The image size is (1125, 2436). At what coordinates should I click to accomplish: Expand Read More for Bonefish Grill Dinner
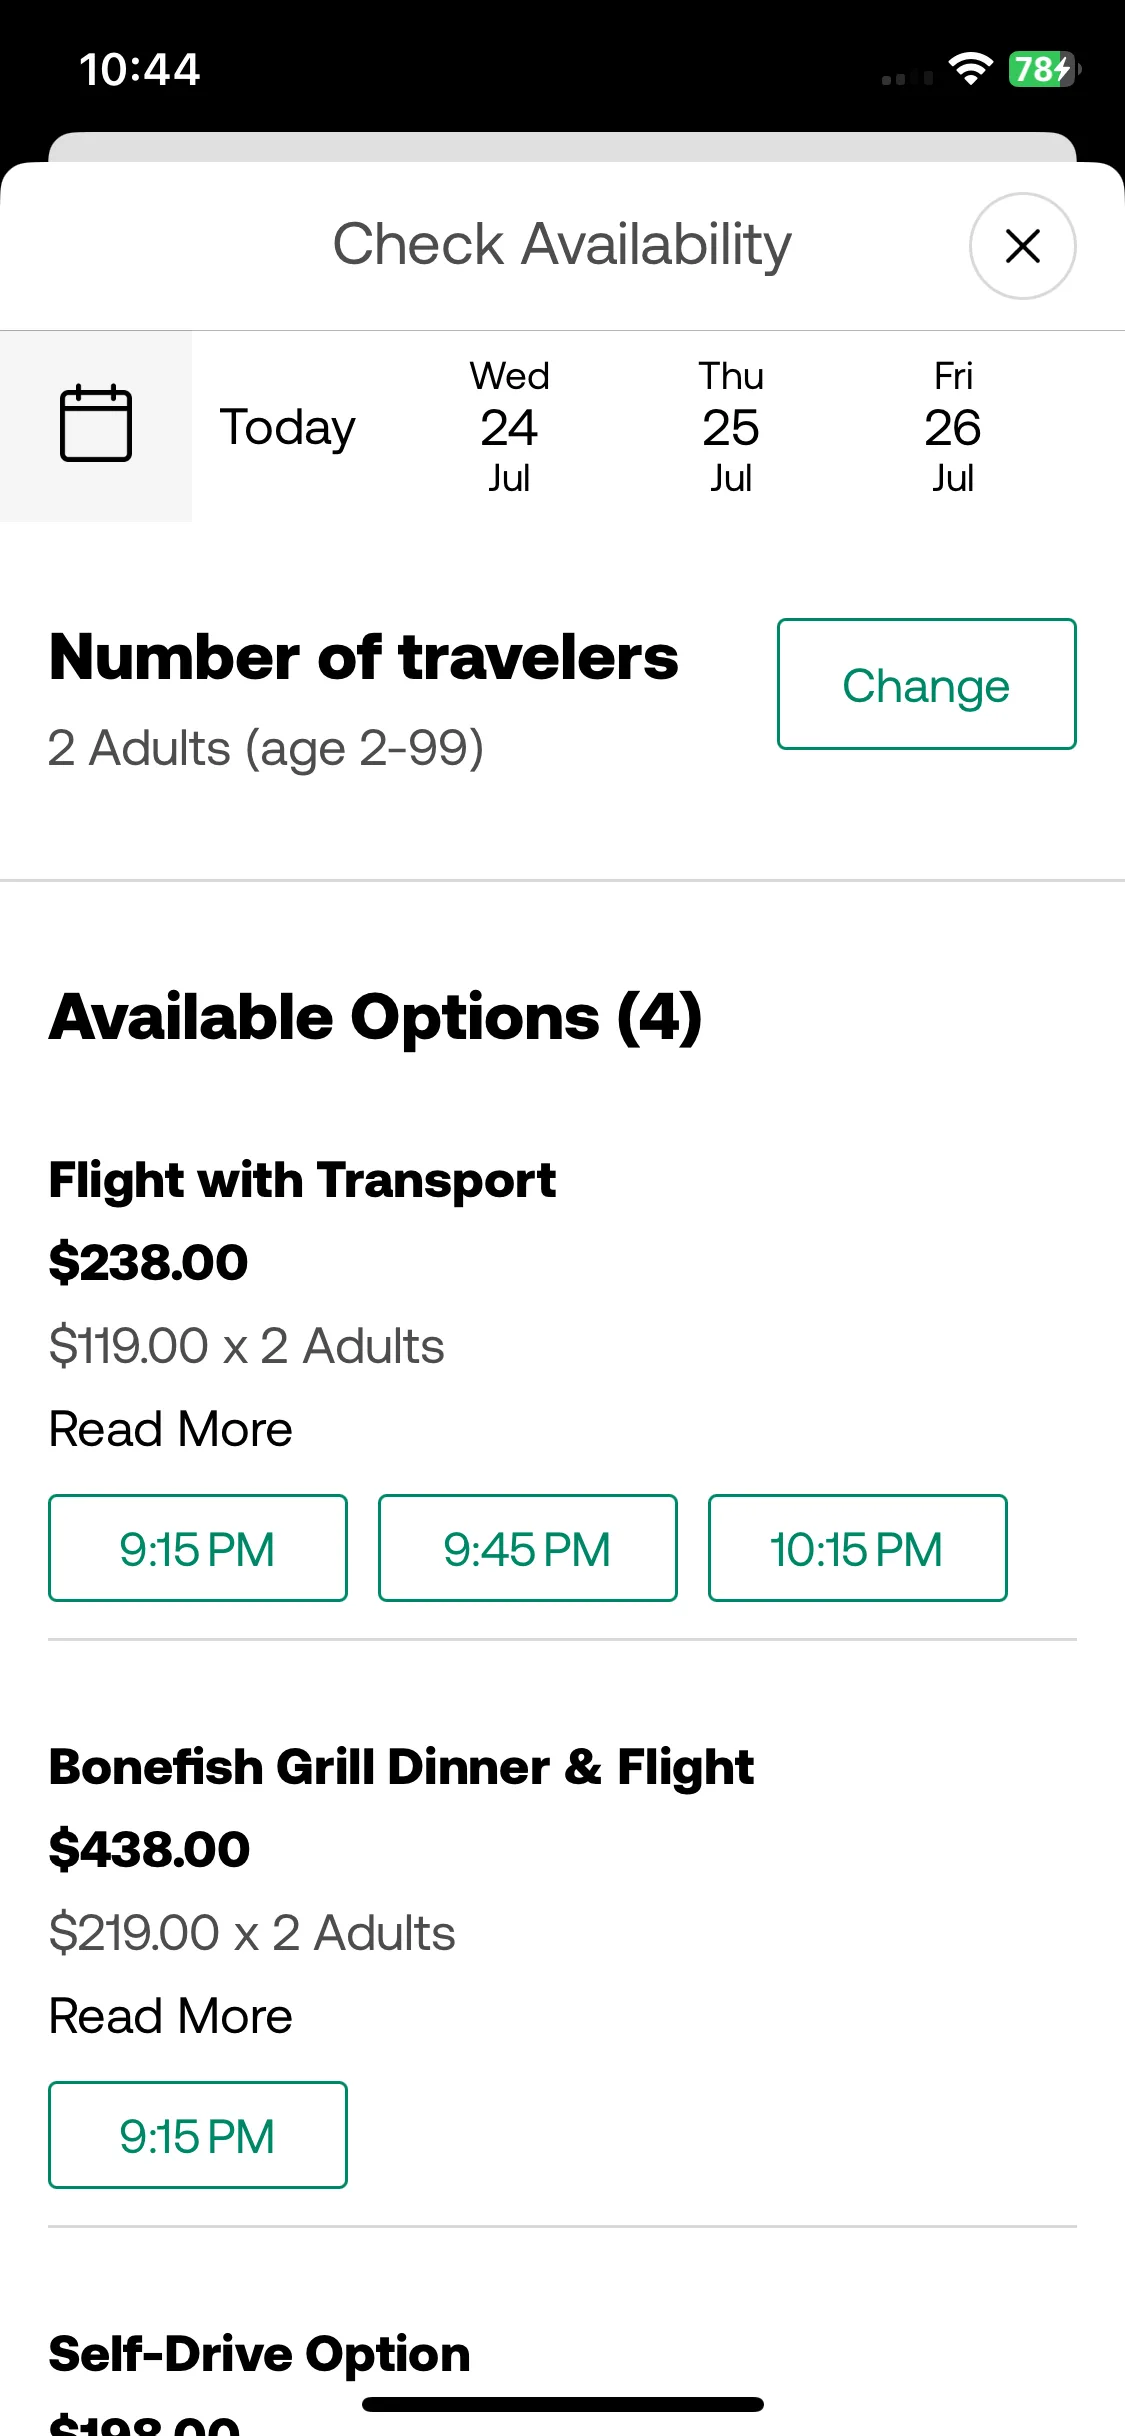pos(171,2016)
